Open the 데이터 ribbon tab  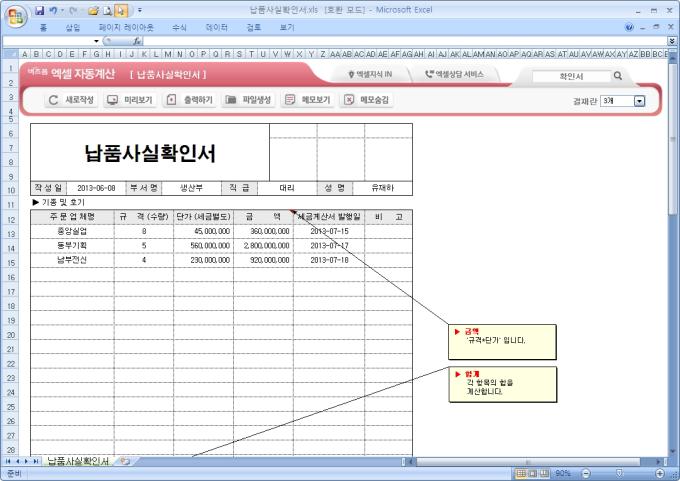pos(217,27)
